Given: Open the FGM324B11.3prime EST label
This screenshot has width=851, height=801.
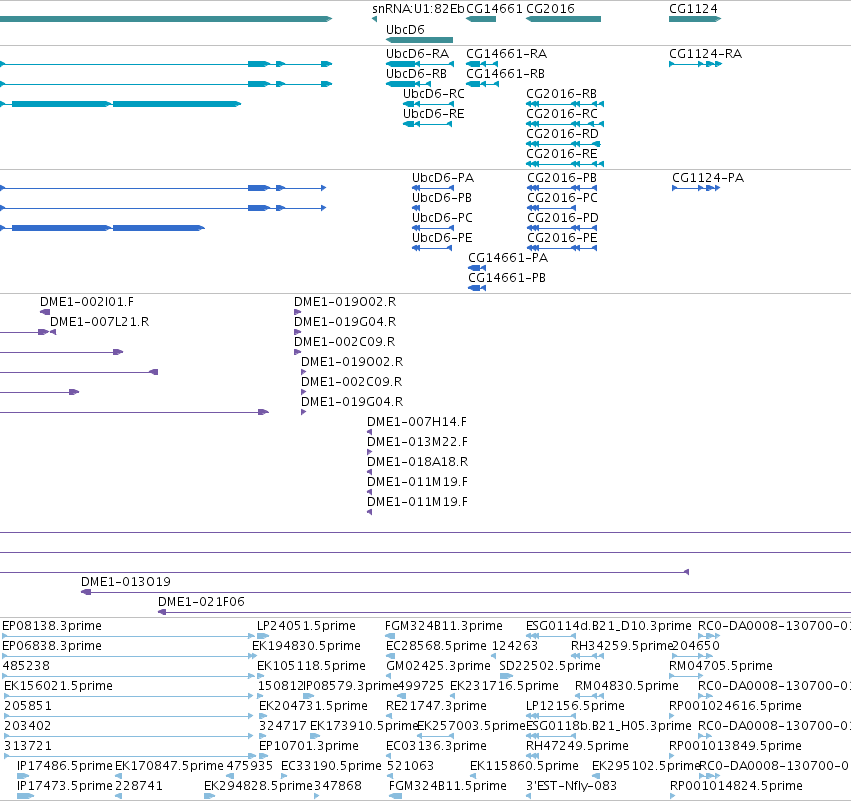Looking at the screenshot, I should pyautogui.click(x=444, y=626).
